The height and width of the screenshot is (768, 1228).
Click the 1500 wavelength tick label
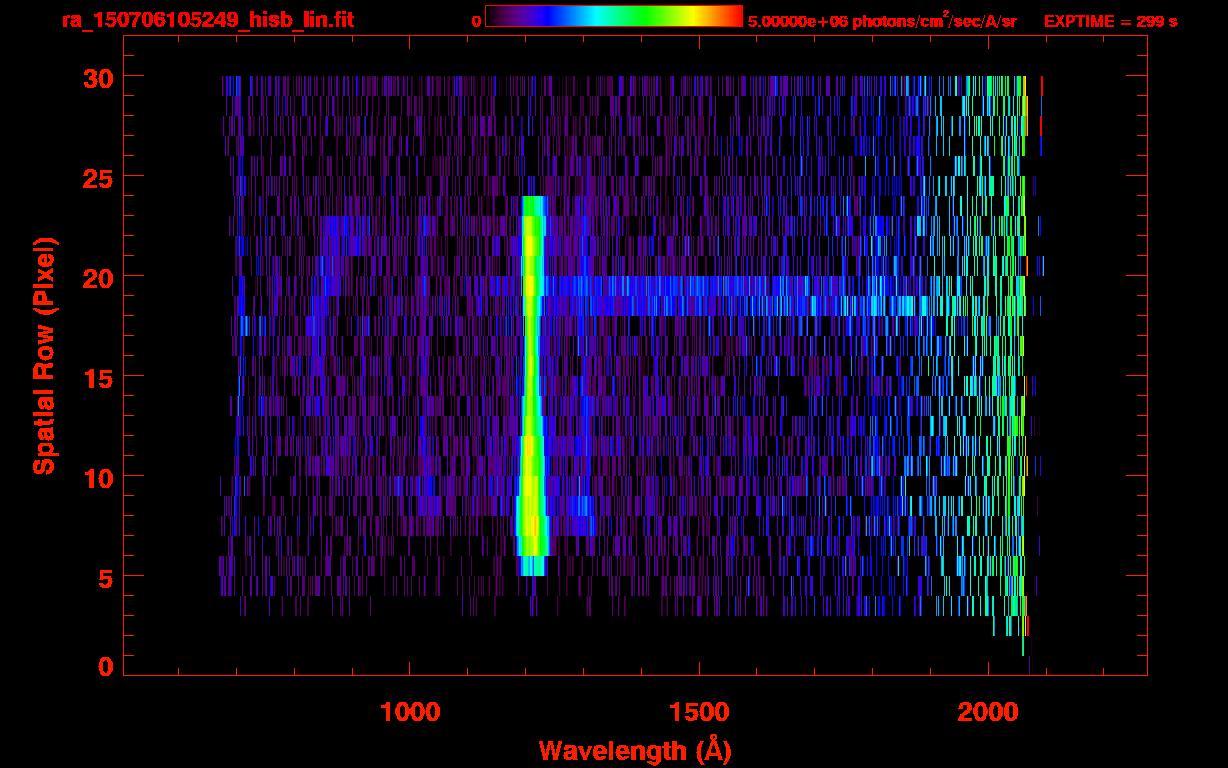pos(699,712)
